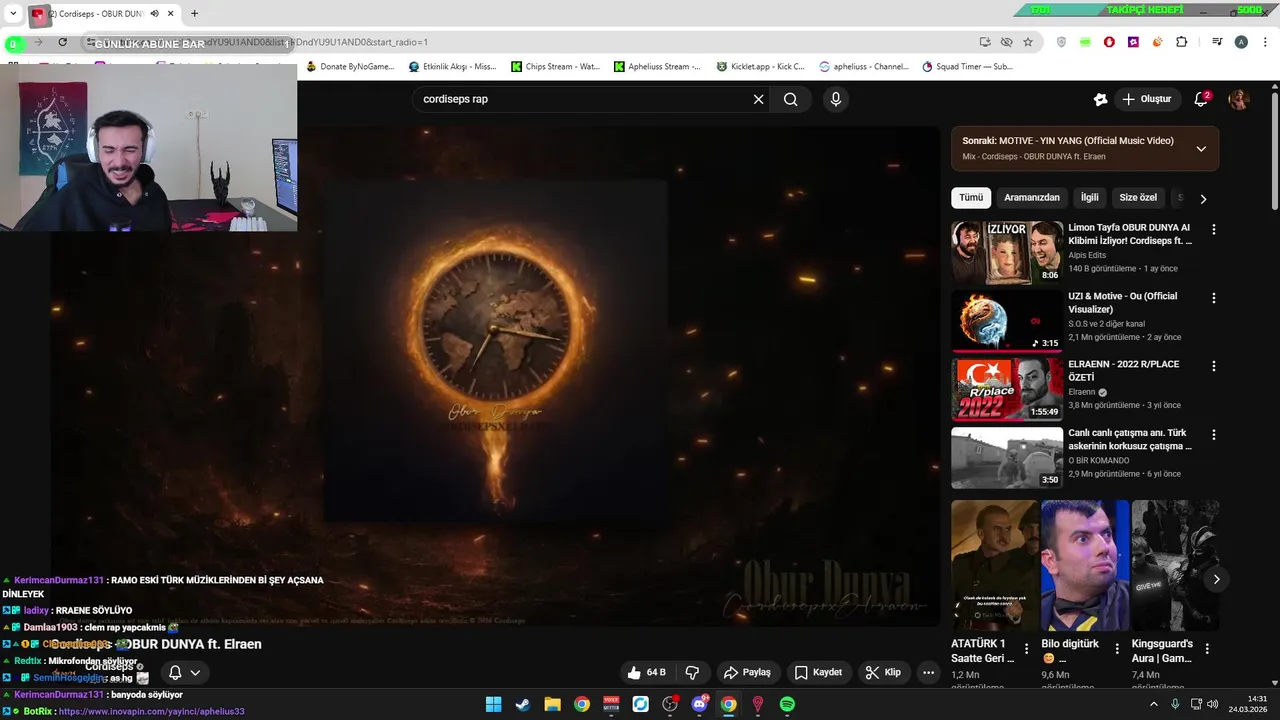
Task: Click the sparkle icon left of Oluştur
Action: tap(1100, 99)
